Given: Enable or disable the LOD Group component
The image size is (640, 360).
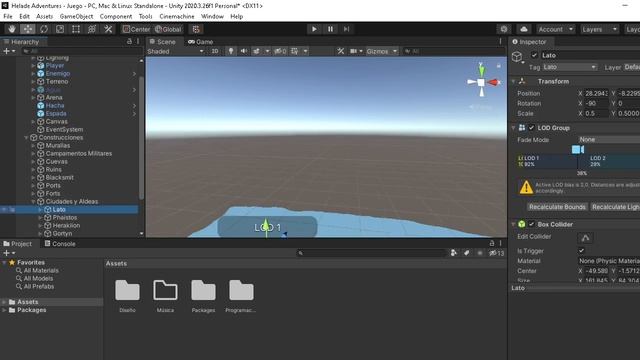Looking at the screenshot, I should 531,128.
